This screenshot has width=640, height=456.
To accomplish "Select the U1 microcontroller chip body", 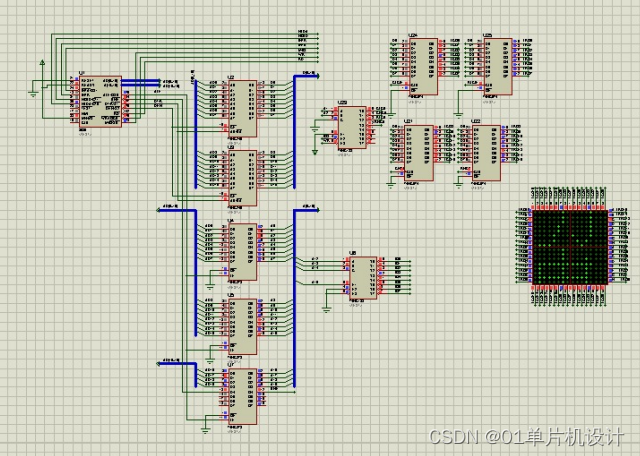I will coord(100,101).
